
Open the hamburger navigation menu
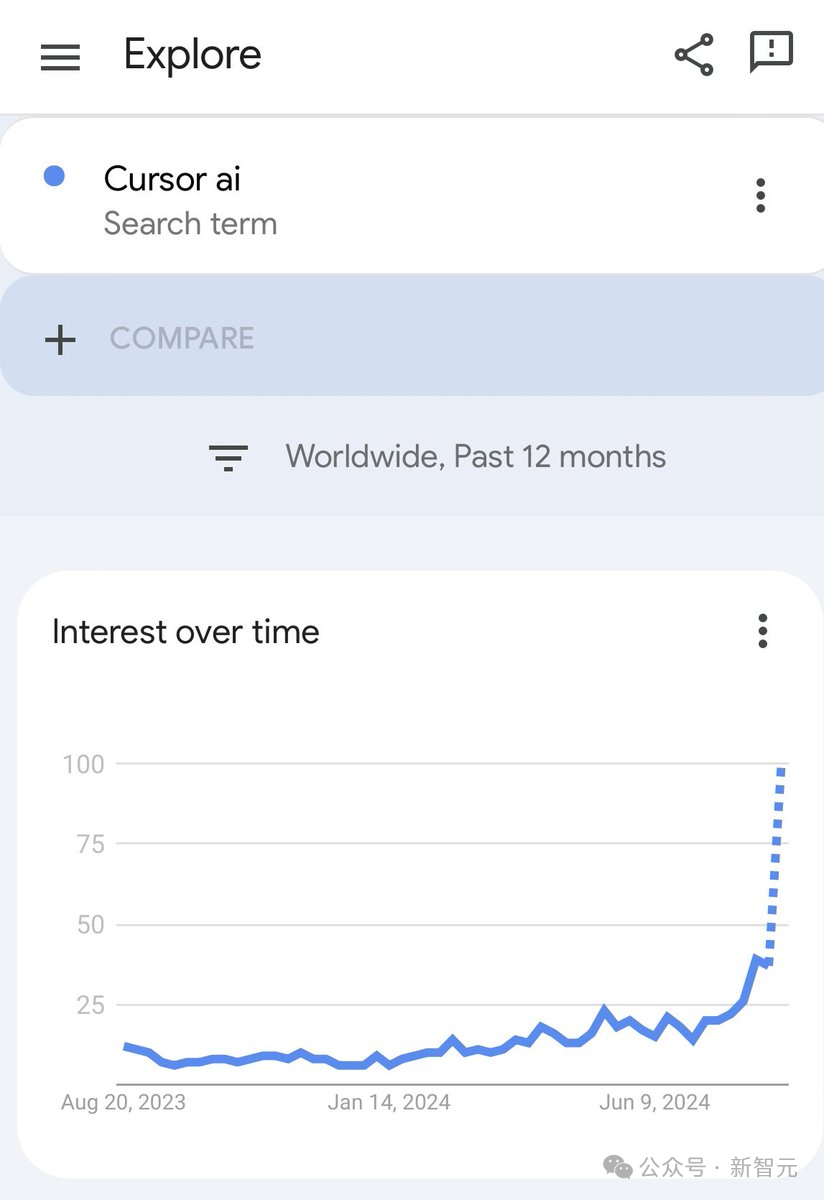[x=60, y=57]
